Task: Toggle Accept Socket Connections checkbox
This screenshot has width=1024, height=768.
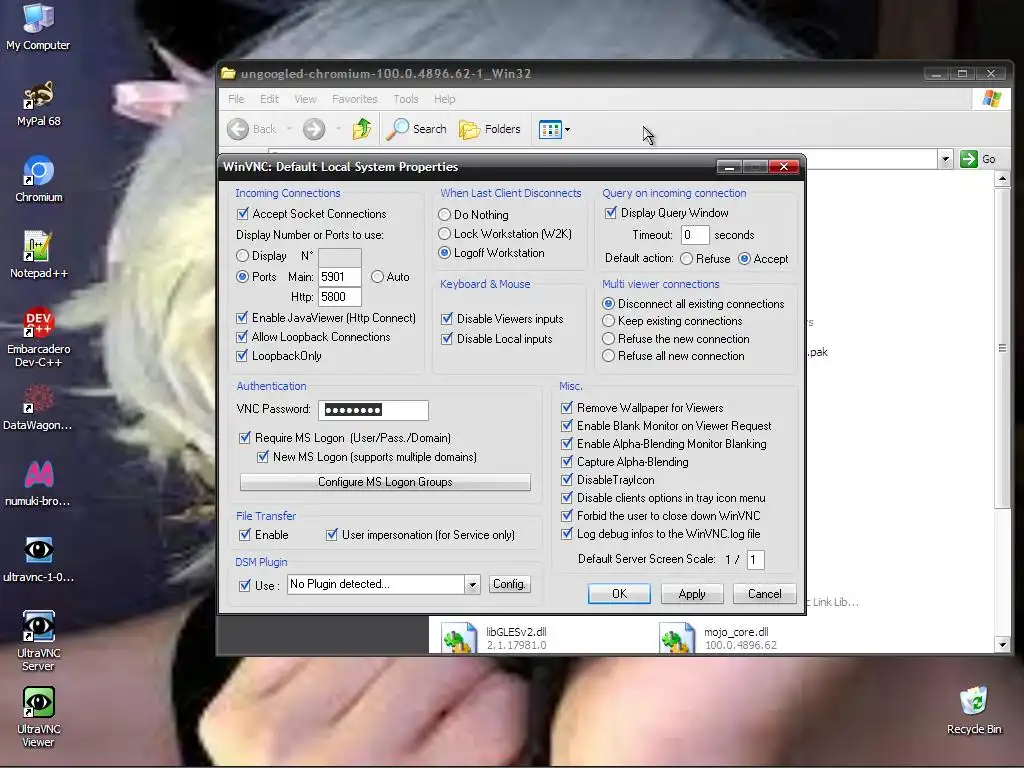Action: (242, 214)
